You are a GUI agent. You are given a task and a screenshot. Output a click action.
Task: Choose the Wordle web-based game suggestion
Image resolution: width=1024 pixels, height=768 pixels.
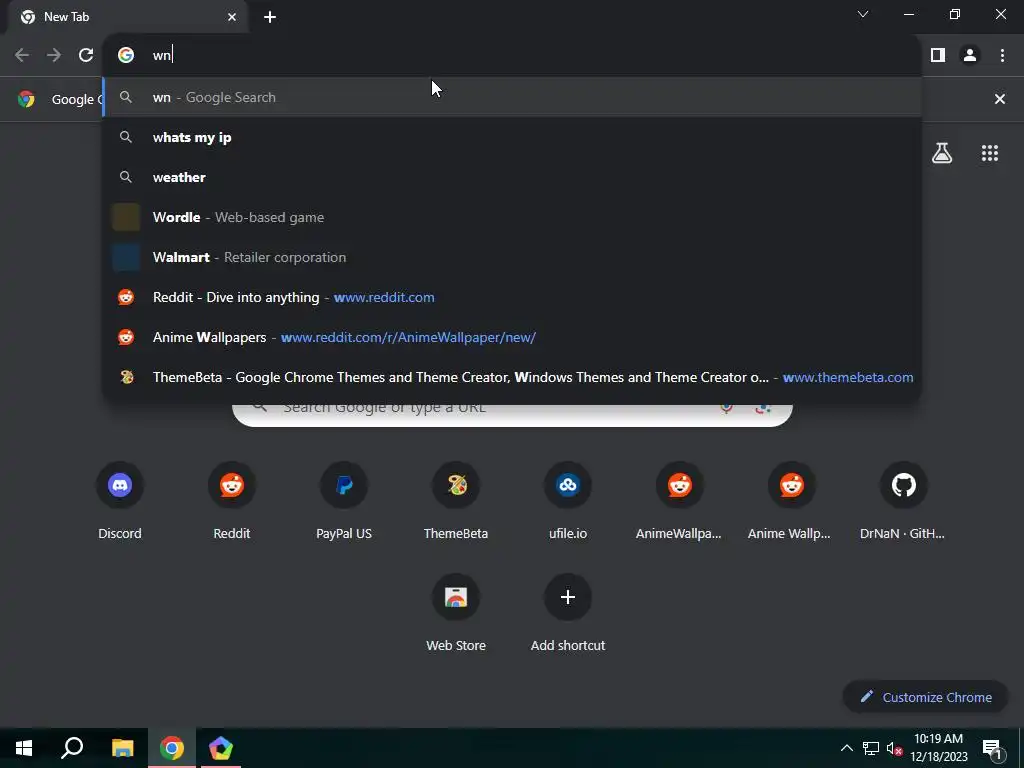click(x=512, y=217)
